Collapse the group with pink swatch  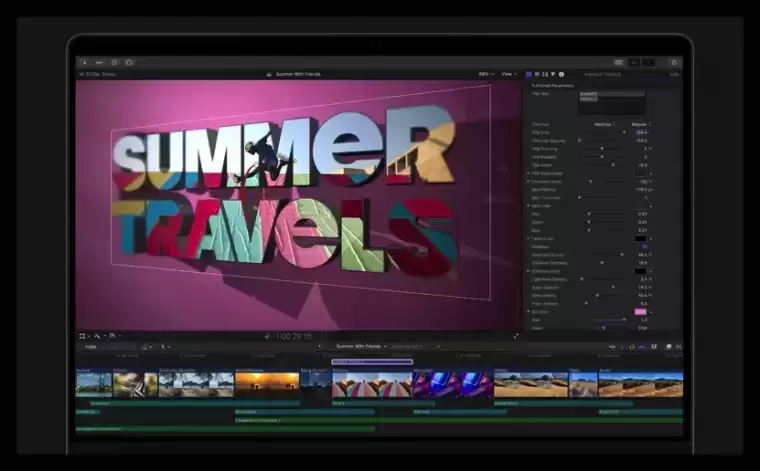(528, 312)
